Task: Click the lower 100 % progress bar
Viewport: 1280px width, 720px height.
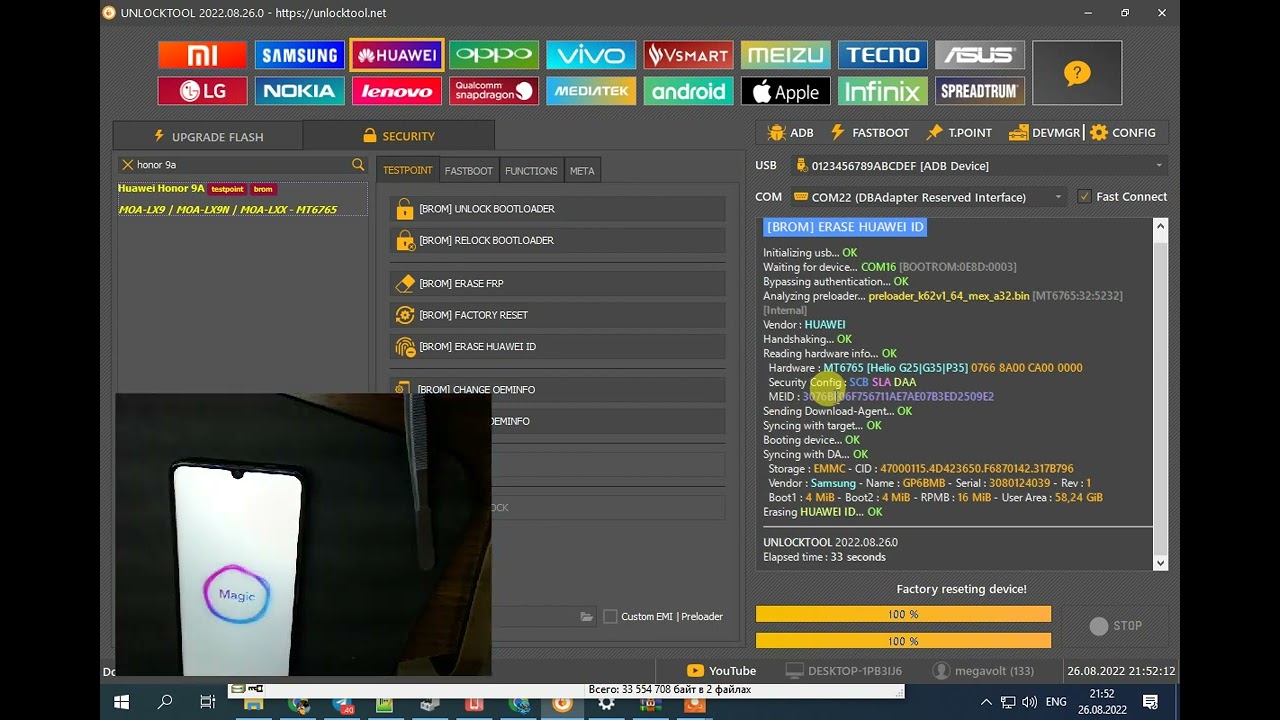Action: pos(903,641)
